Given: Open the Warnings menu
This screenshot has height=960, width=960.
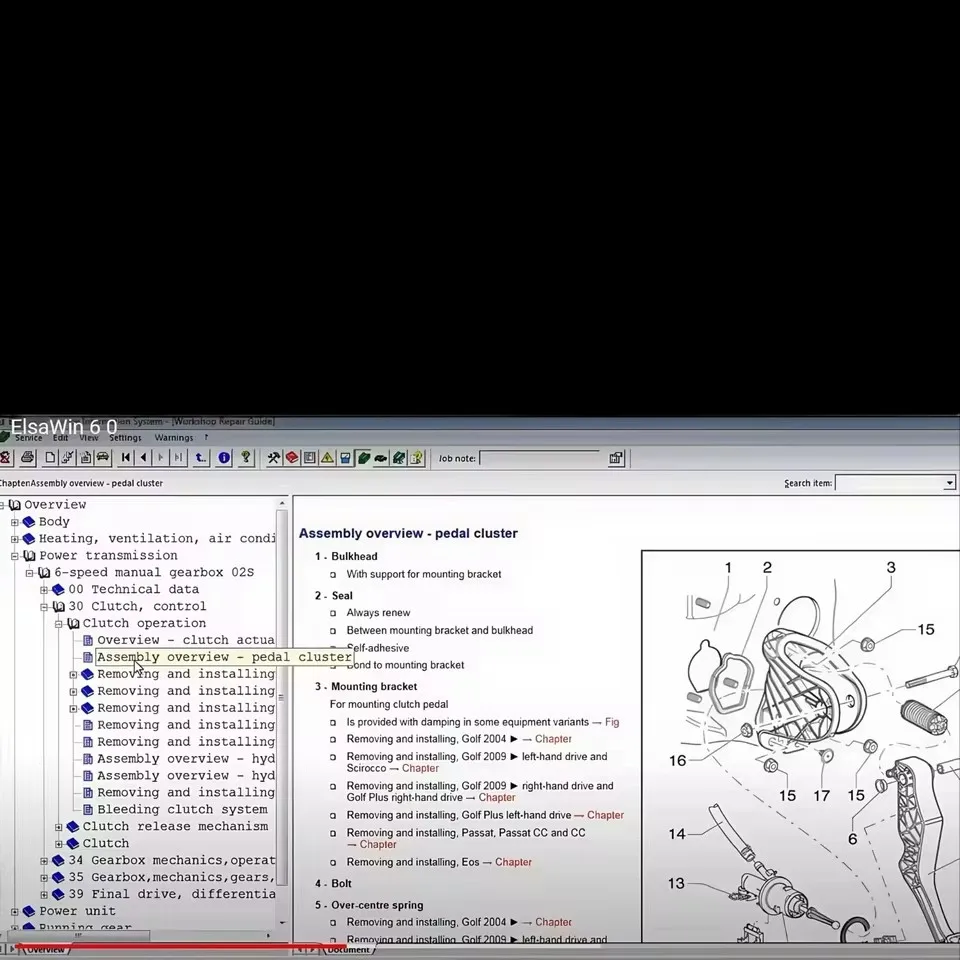Looking at the screenshot, I should (174, 437).
